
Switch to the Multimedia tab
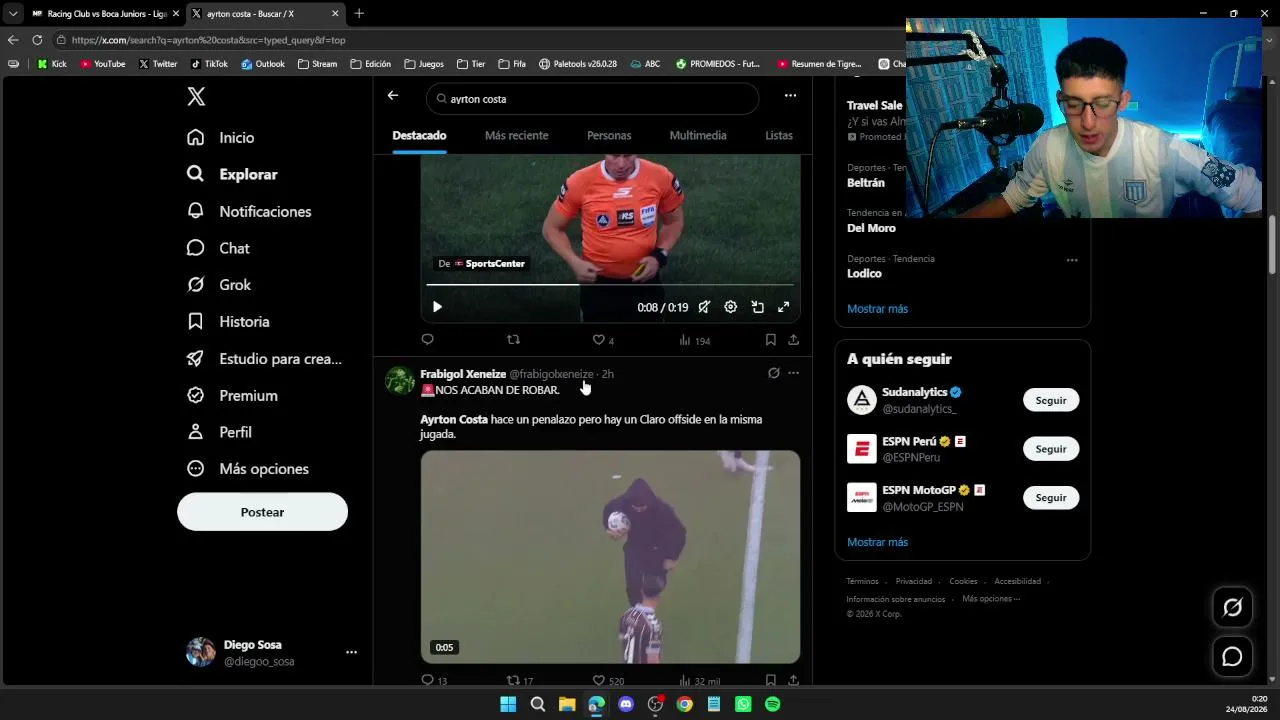698,135
